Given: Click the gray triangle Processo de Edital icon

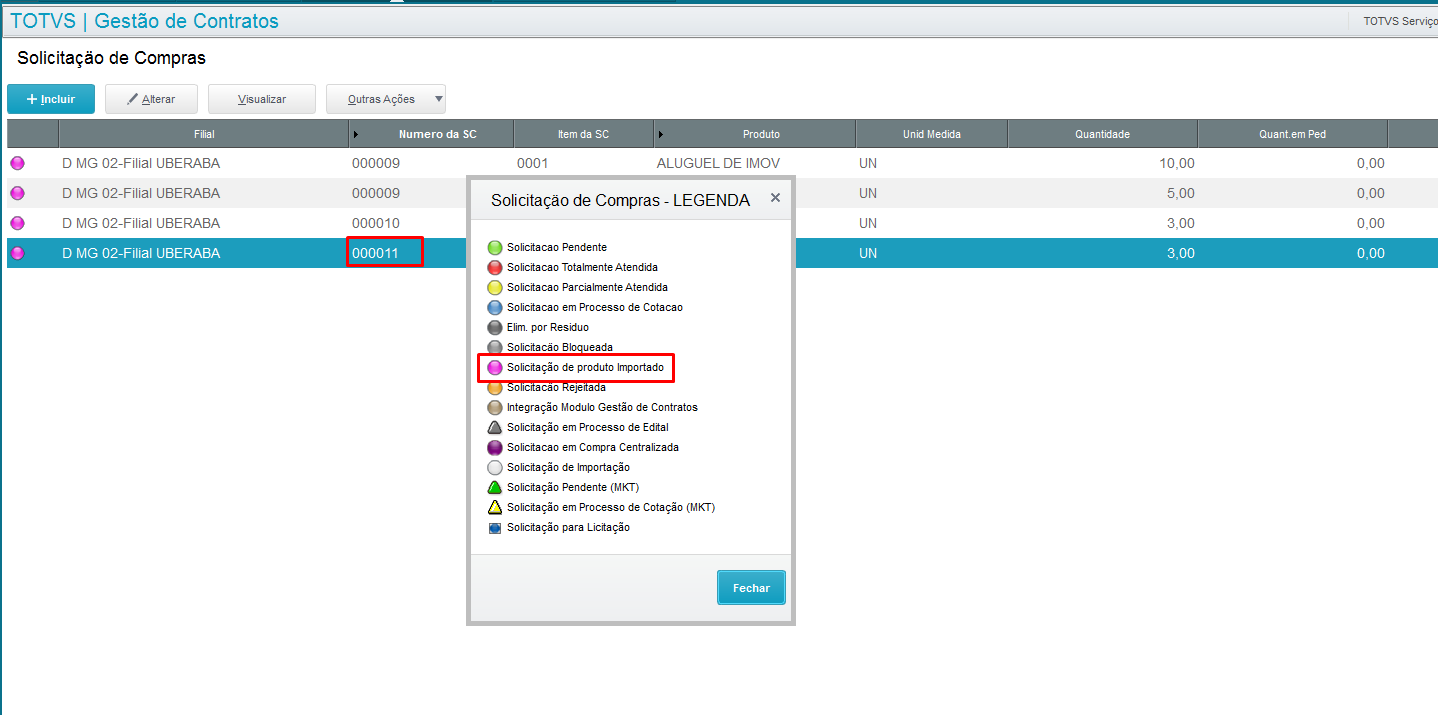Looking at the screenshot, I should point(494,427).
